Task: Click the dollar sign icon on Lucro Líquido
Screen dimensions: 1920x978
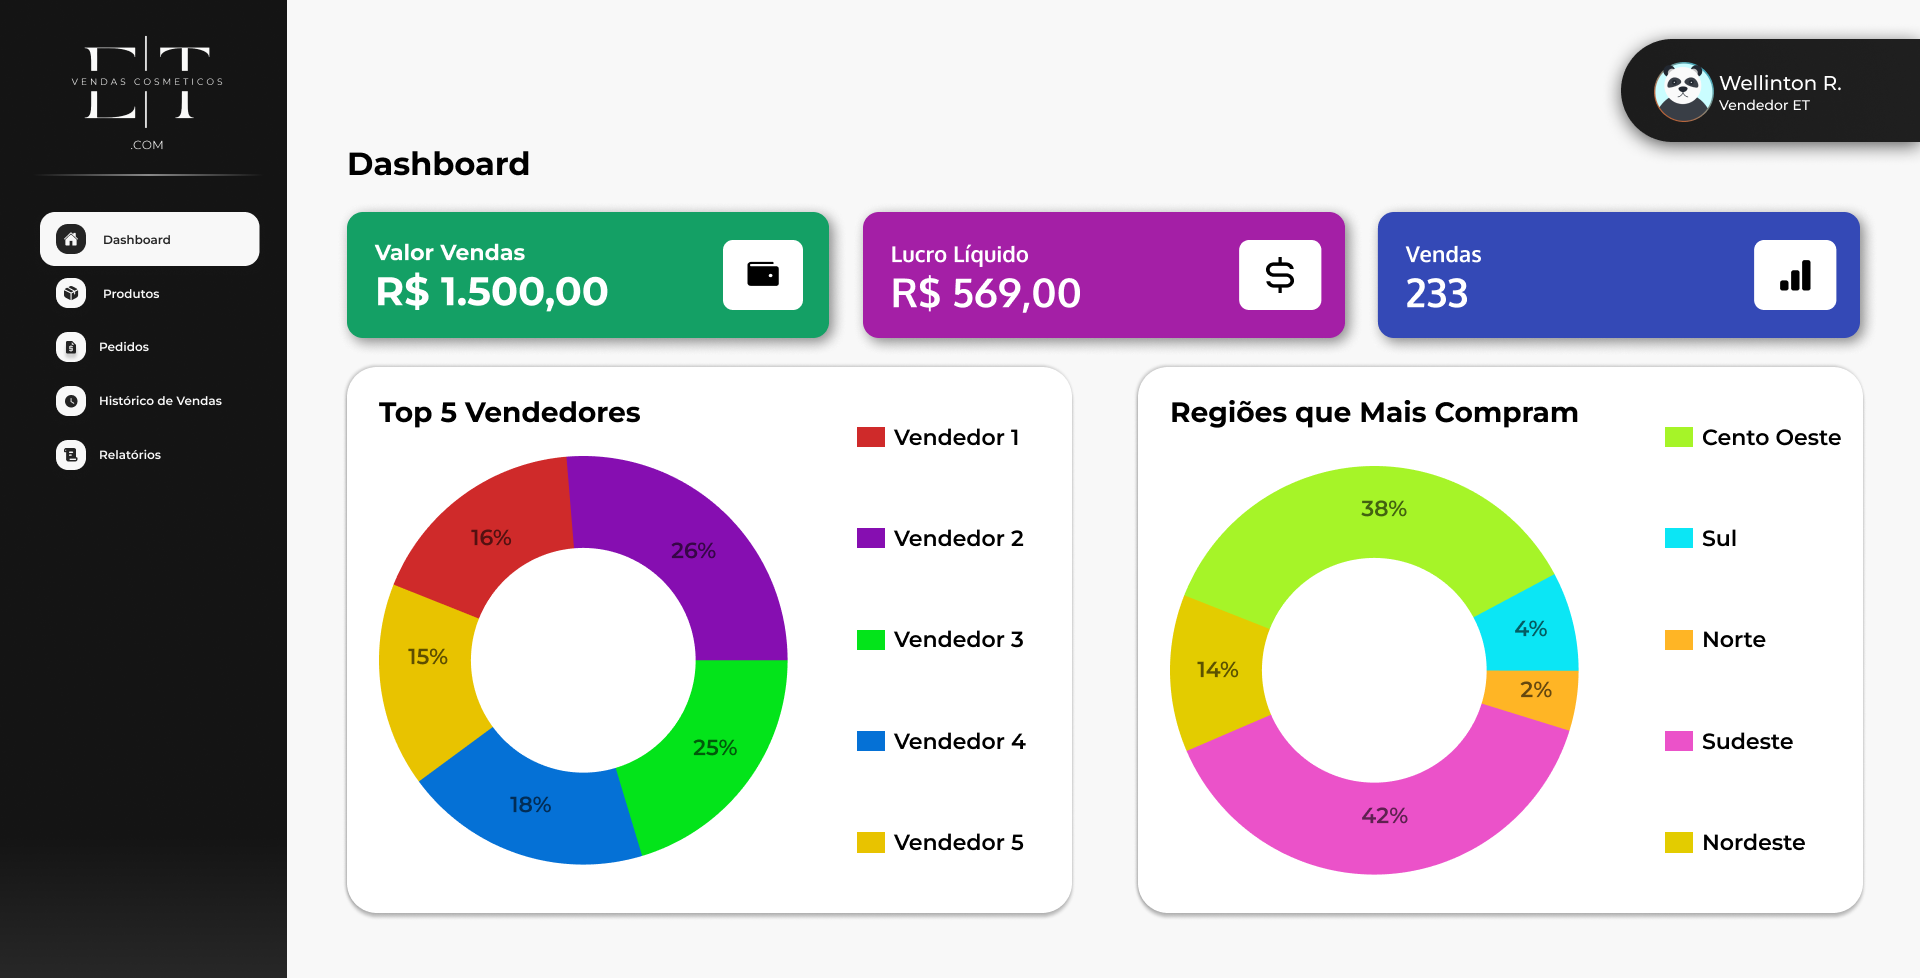Action: [x=1280, y=275]
